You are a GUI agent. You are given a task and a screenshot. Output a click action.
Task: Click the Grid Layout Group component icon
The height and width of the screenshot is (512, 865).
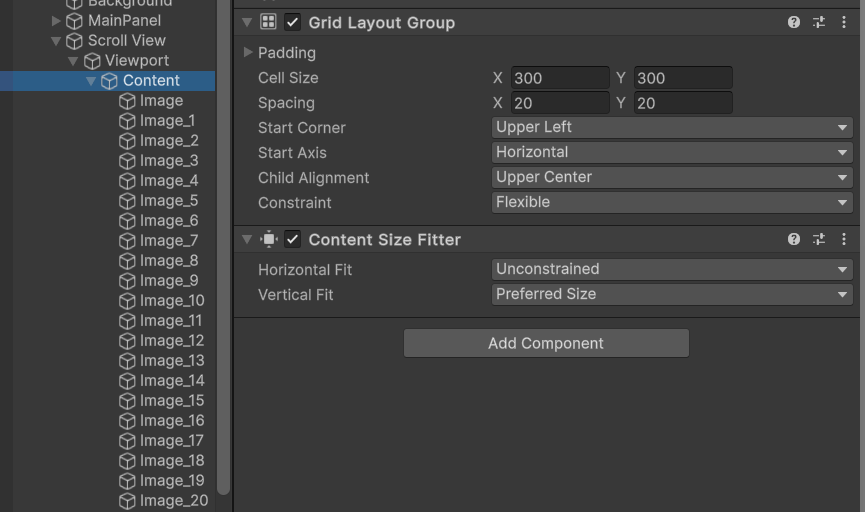coord(268,22)
